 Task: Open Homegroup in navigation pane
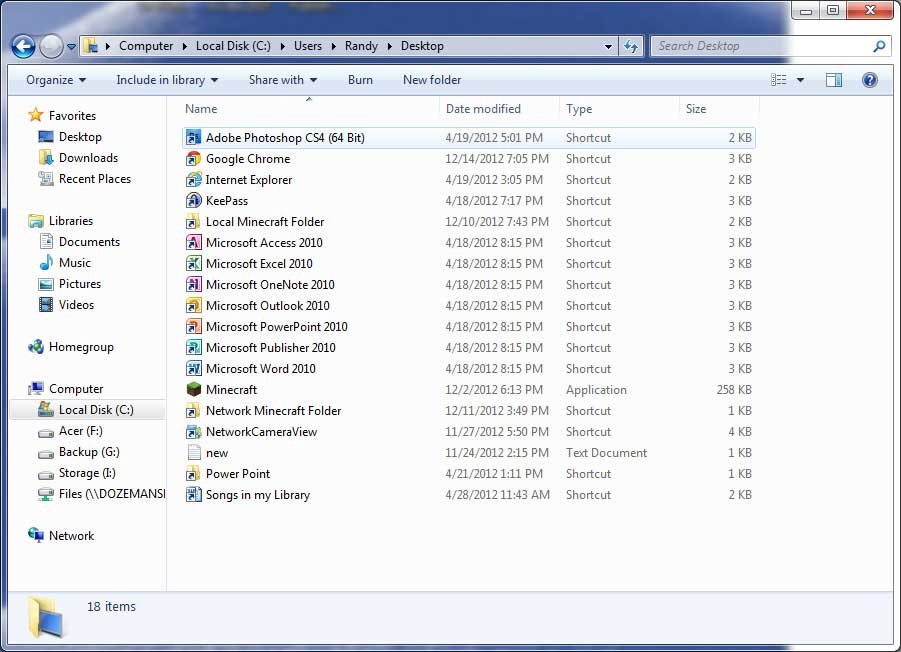click(81, 347)
